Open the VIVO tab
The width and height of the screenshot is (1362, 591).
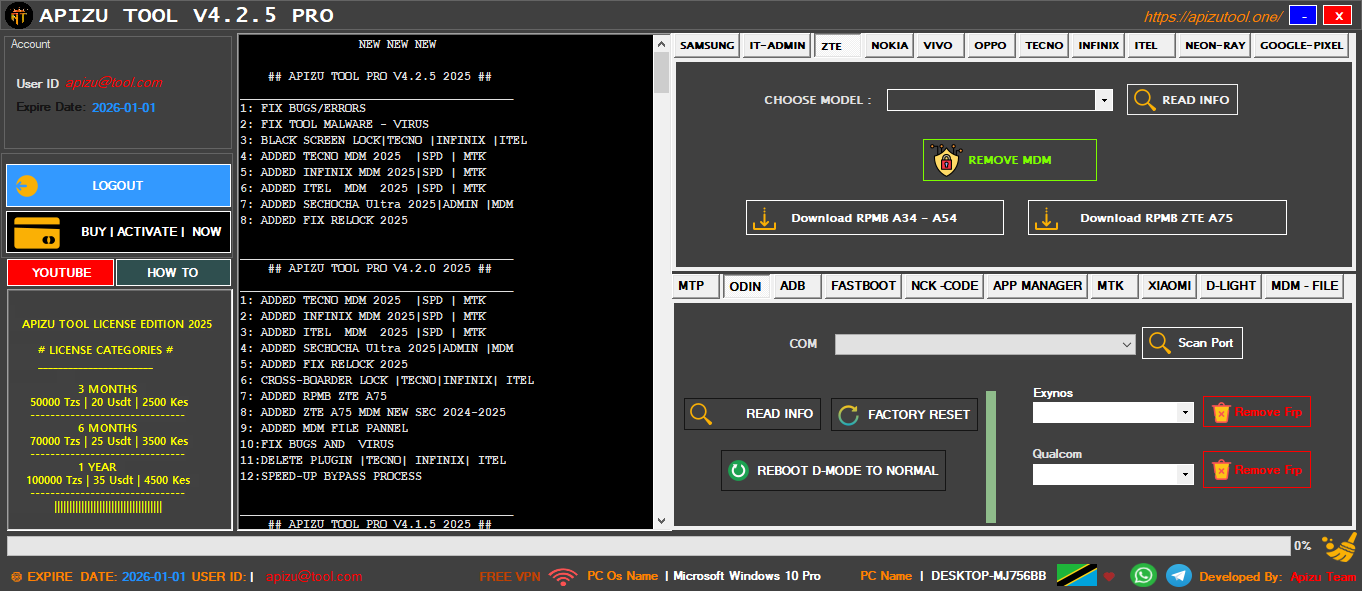tap(938, 45)
